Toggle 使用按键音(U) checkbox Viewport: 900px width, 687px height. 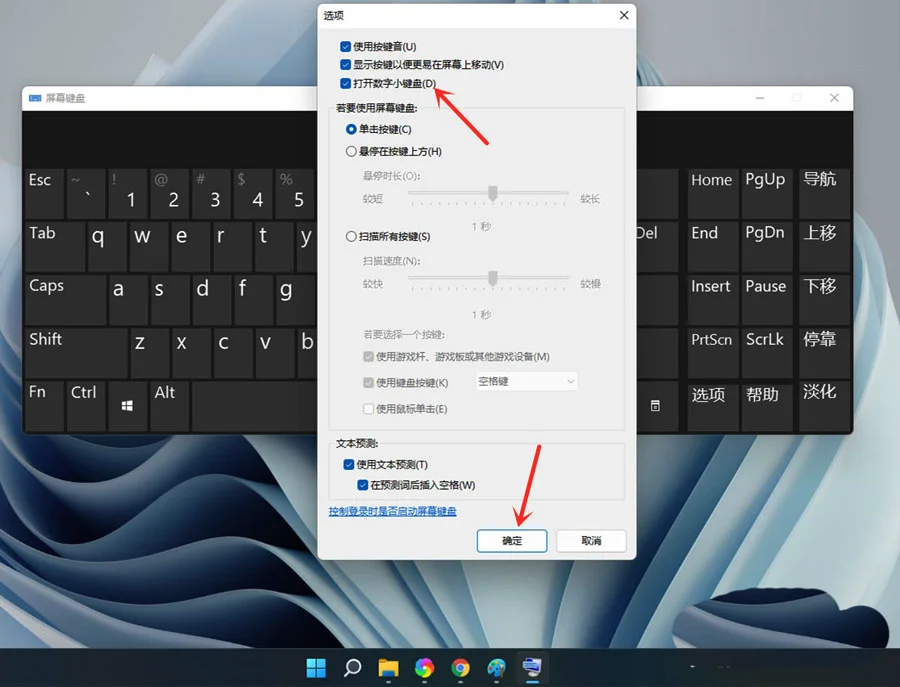[x=346, y=46]
